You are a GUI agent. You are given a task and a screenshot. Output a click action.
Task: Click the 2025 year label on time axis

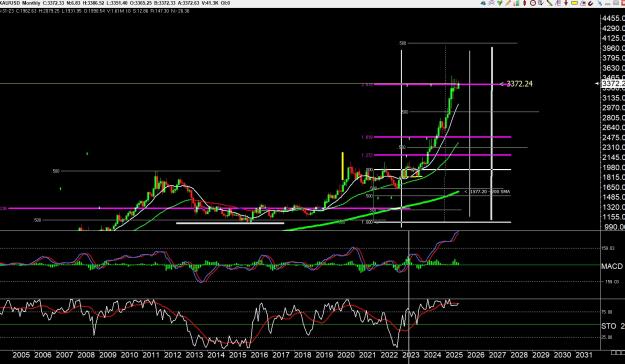pos(454,355)
